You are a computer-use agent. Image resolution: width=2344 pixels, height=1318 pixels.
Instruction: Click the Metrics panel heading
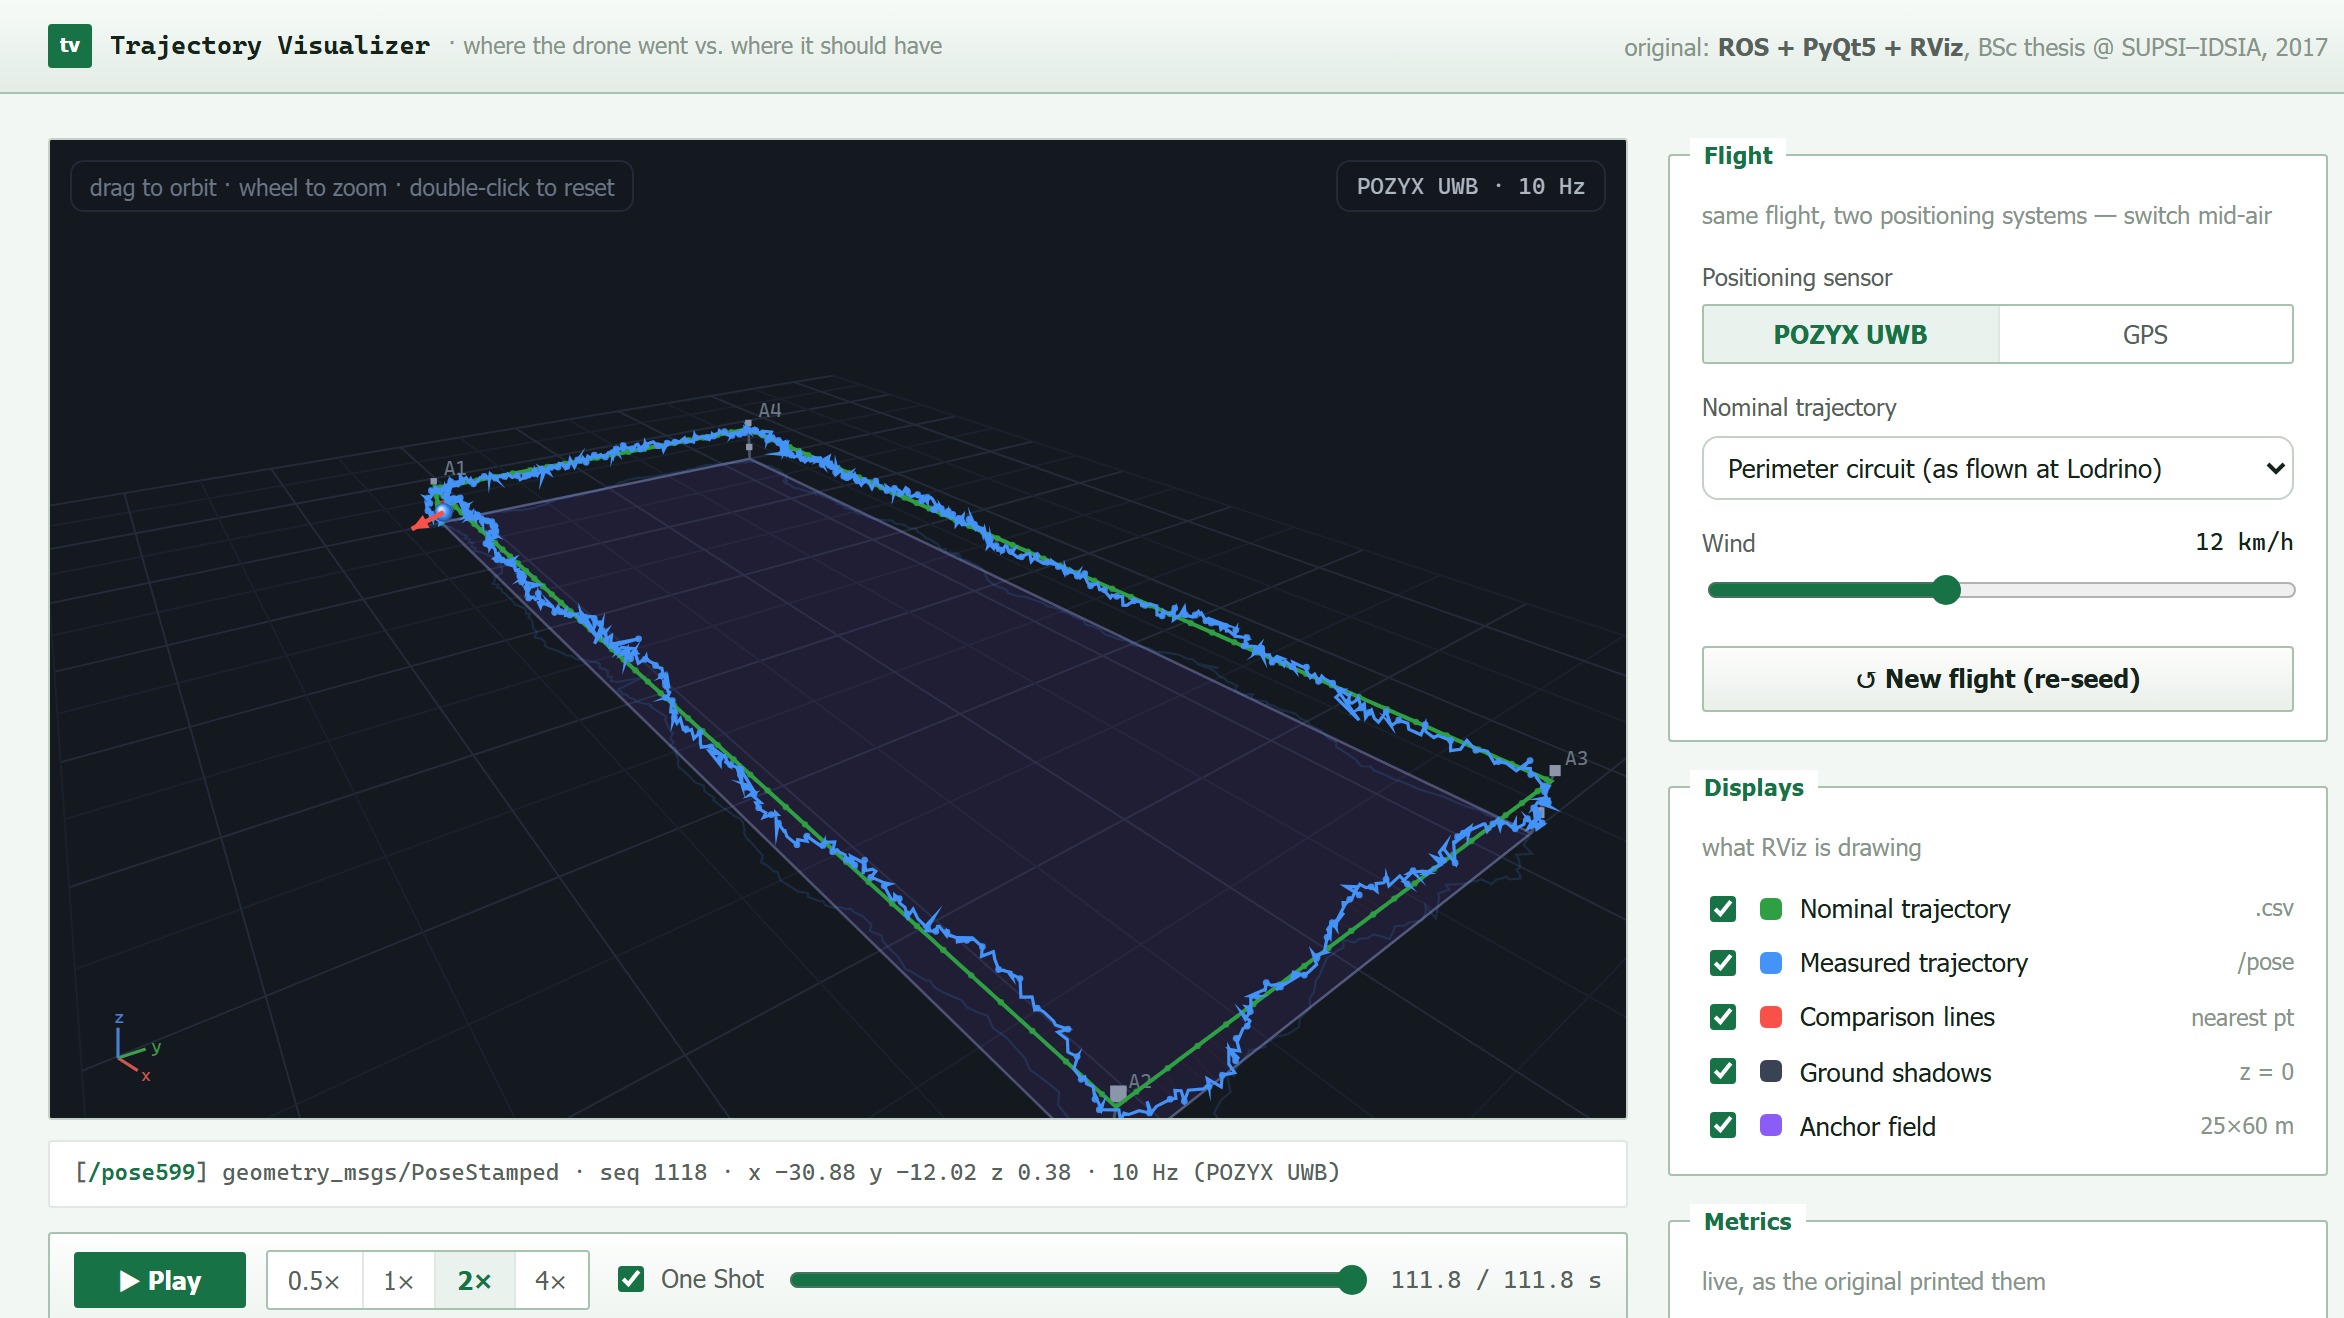click(1748, 1221)
